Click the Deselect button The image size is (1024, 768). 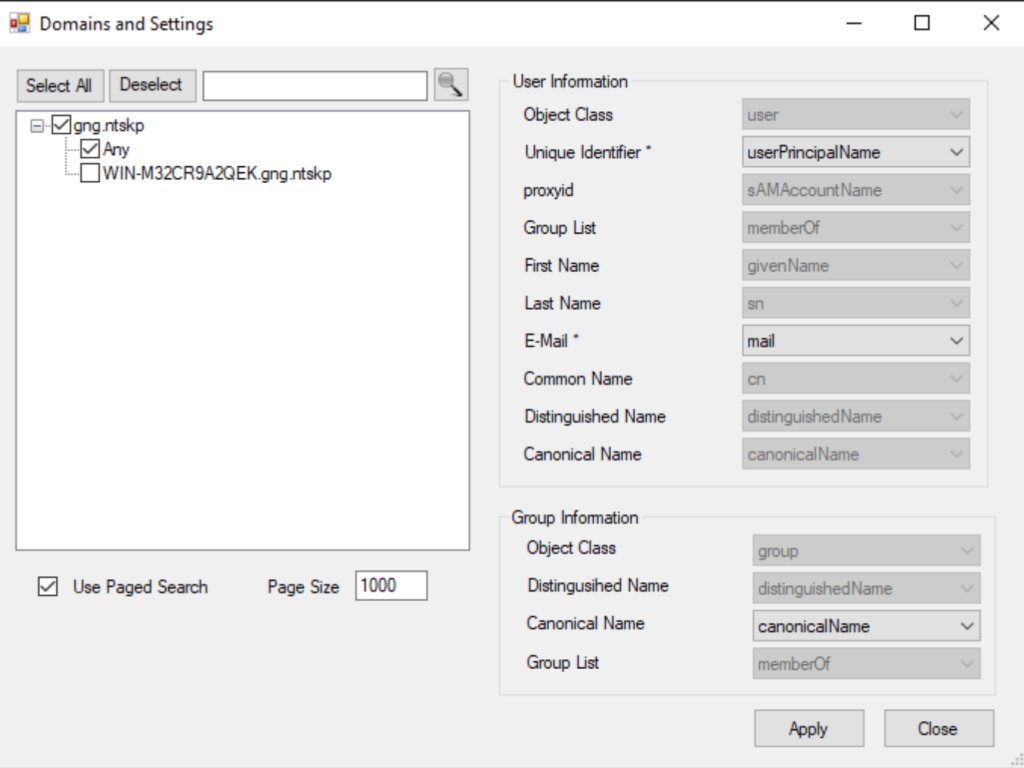pyautogui.click(x=152, y=86)
